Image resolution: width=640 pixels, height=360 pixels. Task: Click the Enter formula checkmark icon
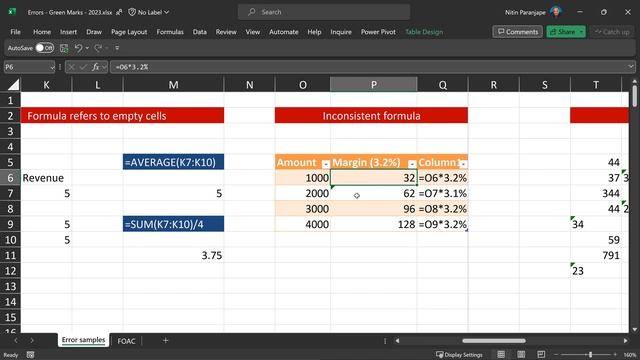(83, 67)
